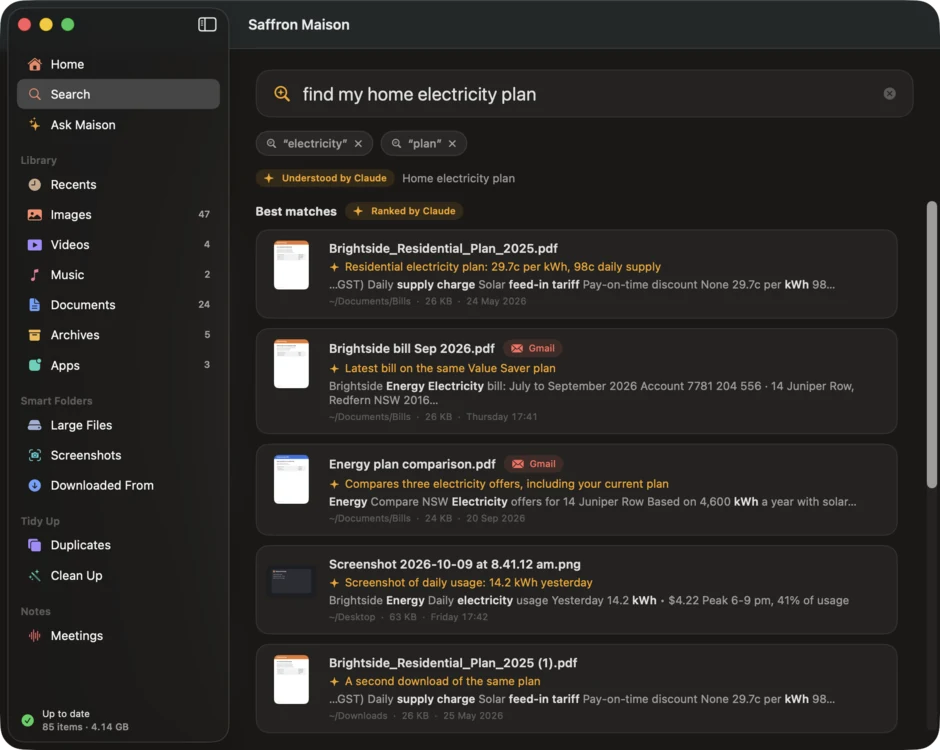This screenshot has height=750, width=940.
Task: Select Recents in the Library
Action: pos(118,185)
